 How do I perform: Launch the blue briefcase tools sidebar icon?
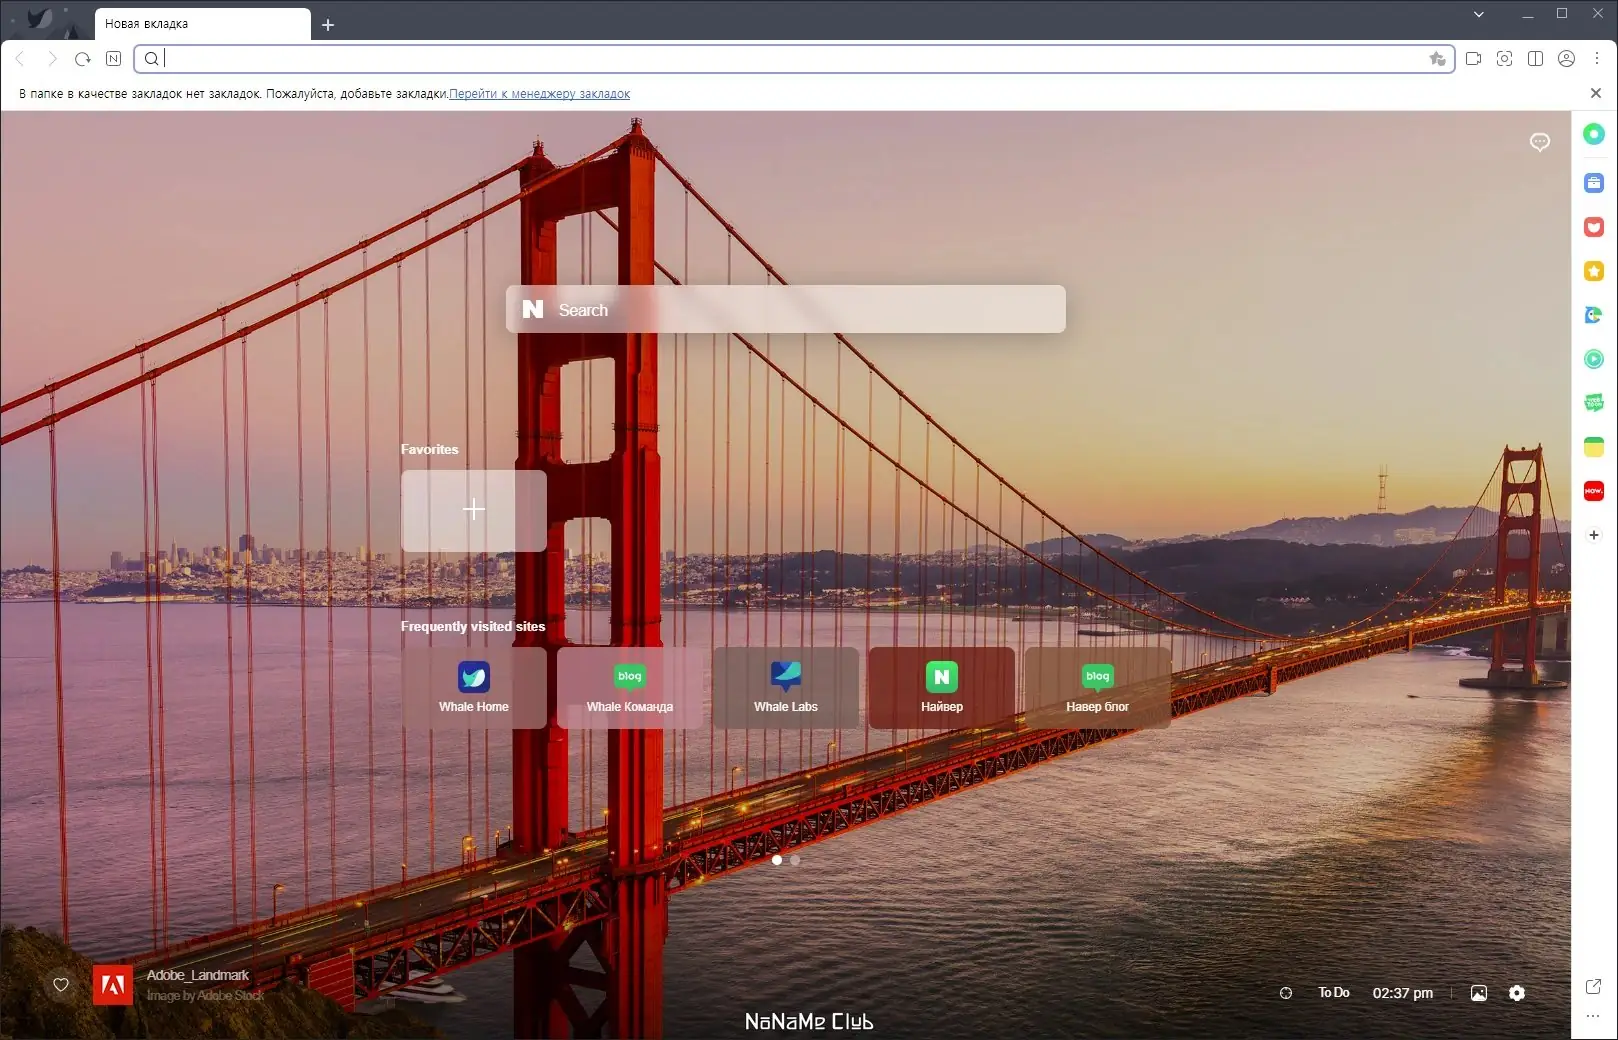pos(1594,183)
